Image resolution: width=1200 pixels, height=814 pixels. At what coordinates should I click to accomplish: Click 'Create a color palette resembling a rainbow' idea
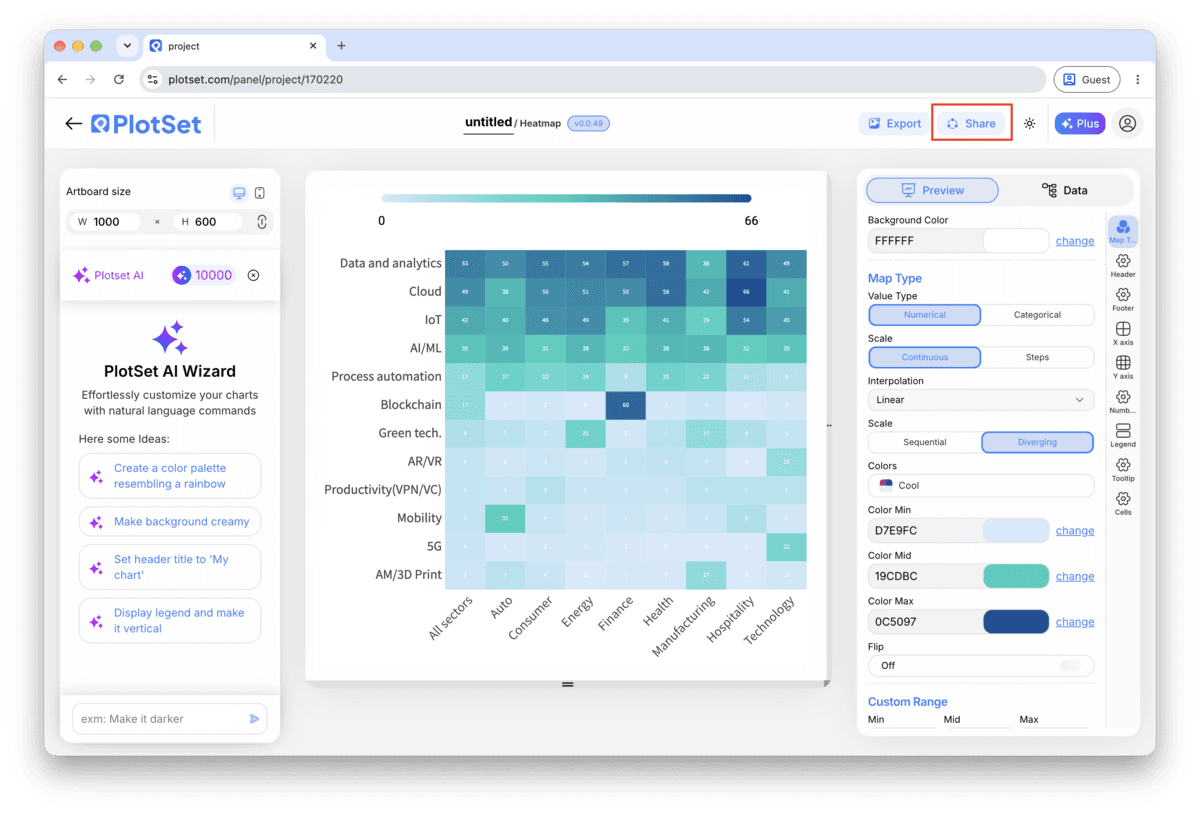click(x=170, y=476)
